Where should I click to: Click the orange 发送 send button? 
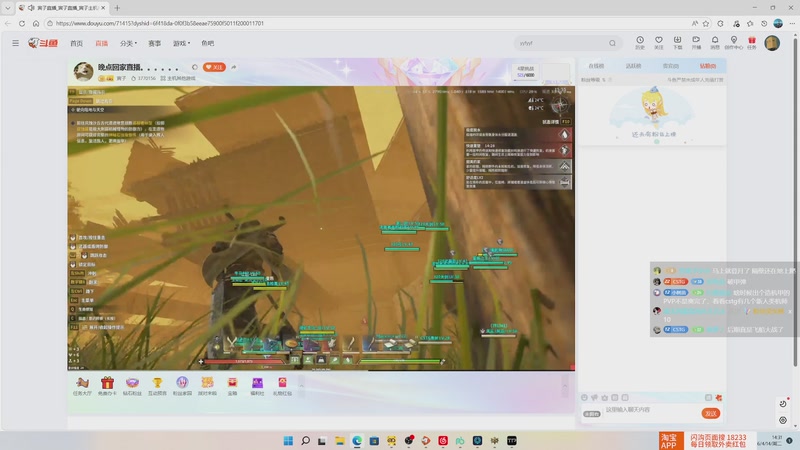coord(711,413)
